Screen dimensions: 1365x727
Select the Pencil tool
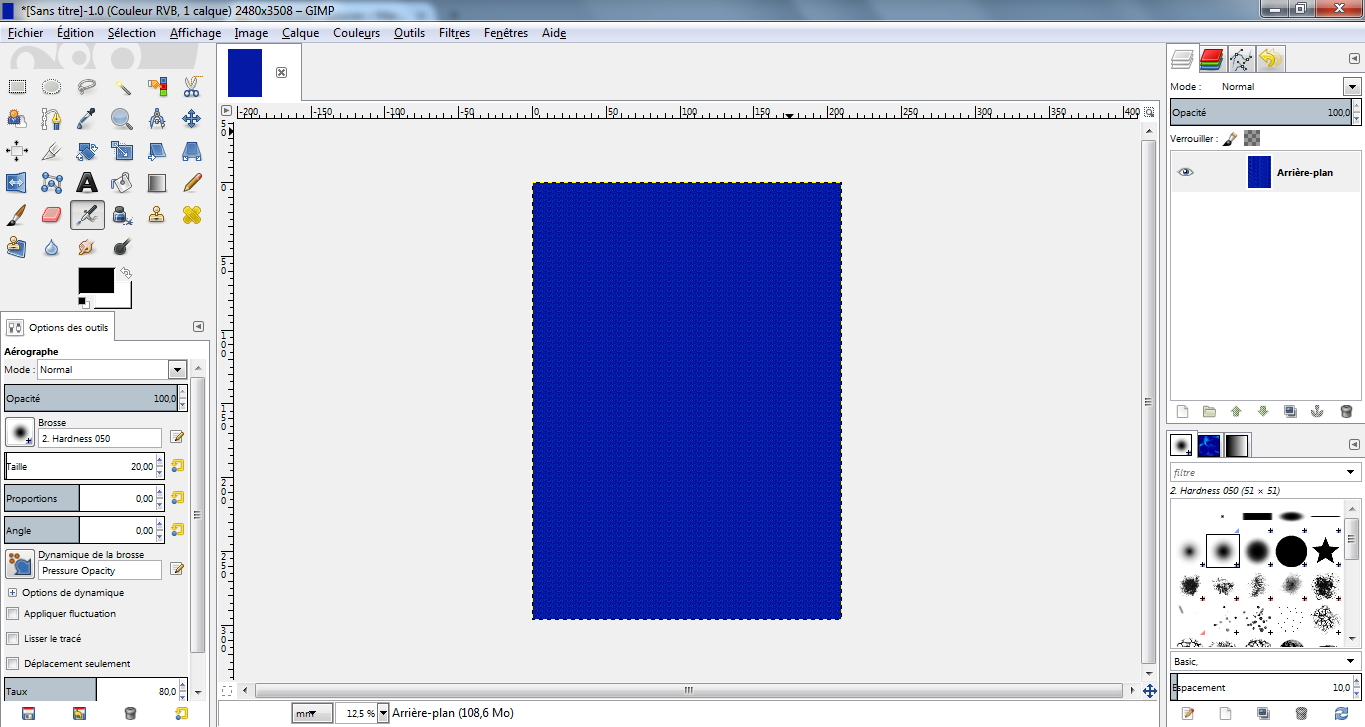(192, 182)
